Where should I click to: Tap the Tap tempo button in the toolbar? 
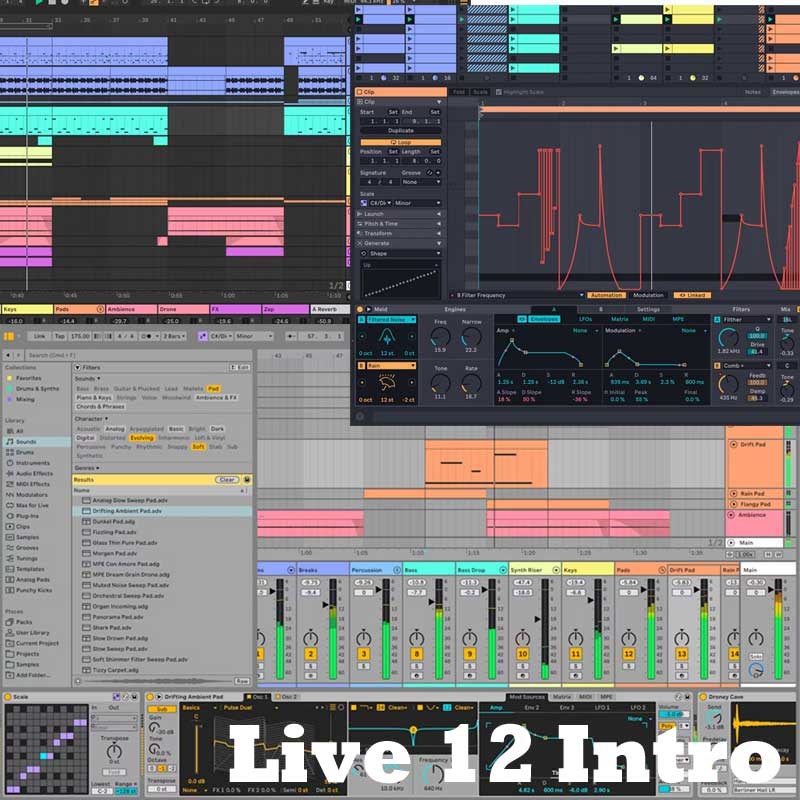(x=58, y=335)
